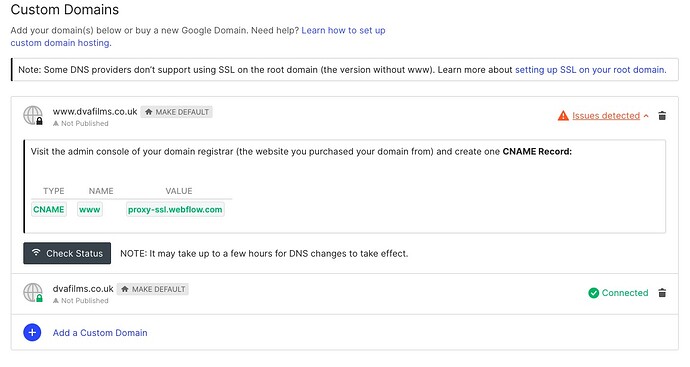Image resolution: width=690 pixels, height=367 pixels.
Task: Open Add a Custom Domain
Action: 100,333
